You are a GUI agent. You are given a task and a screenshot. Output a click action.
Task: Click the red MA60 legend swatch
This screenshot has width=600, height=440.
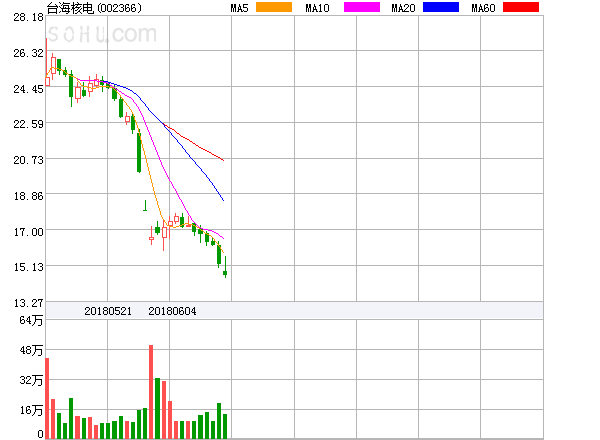521,7
